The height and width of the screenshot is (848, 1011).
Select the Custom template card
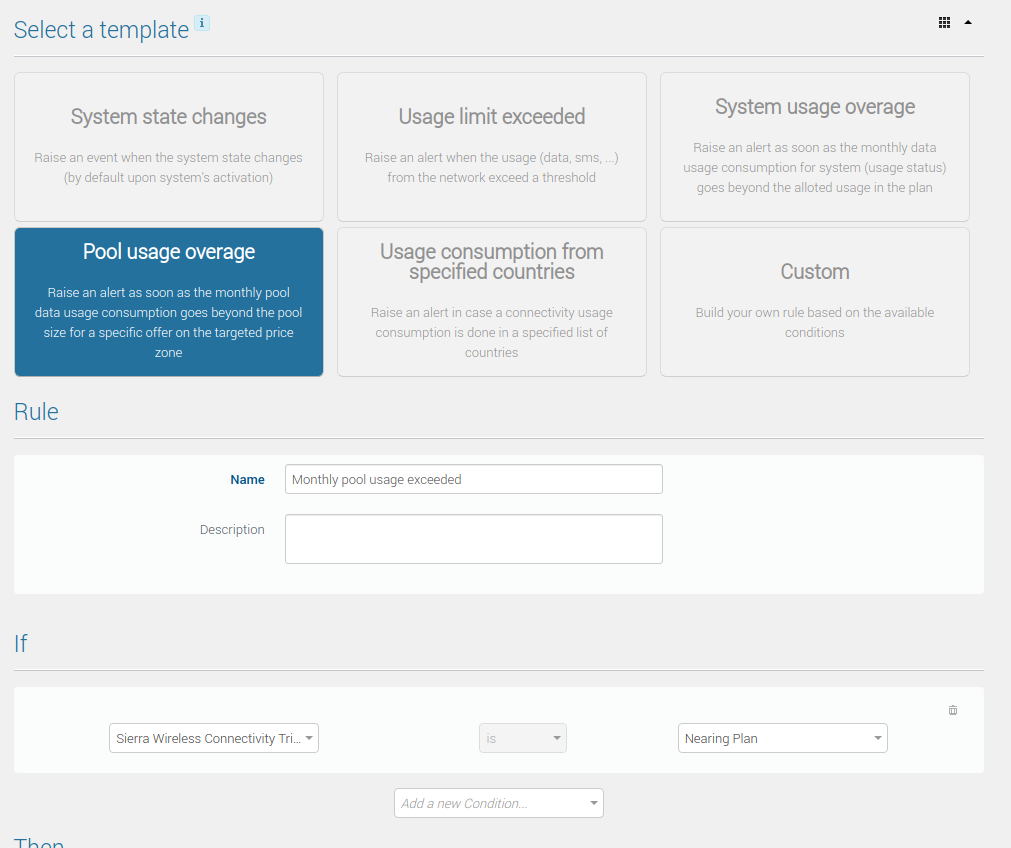(814, 301)
